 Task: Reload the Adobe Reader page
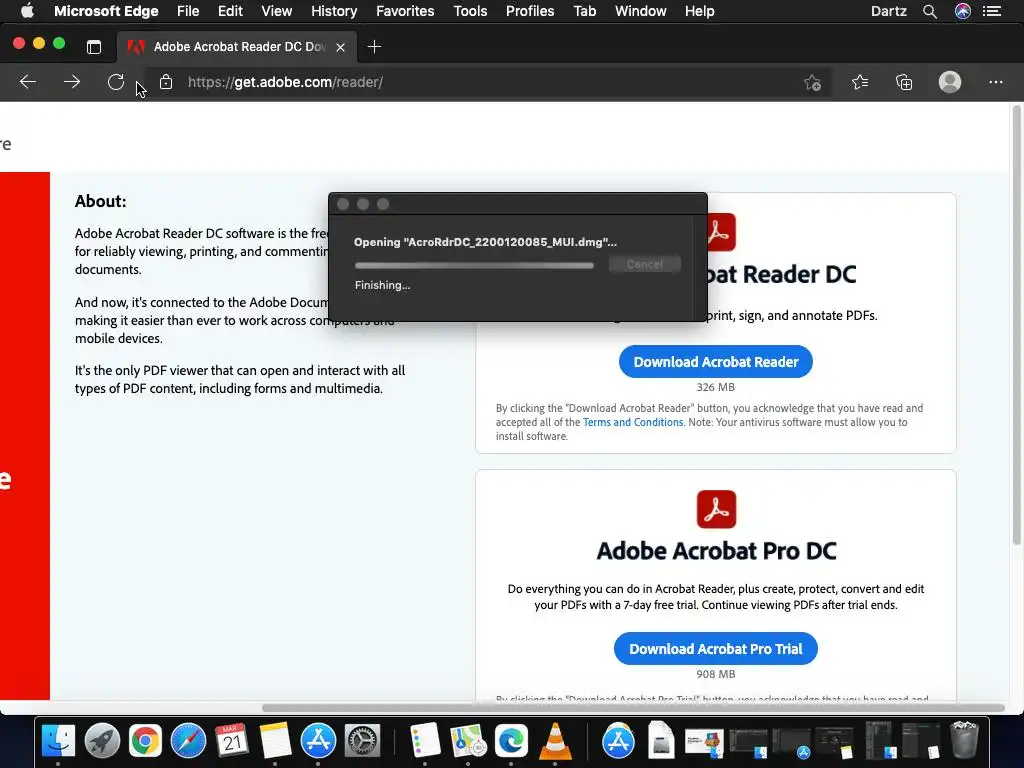click(116, 82)
